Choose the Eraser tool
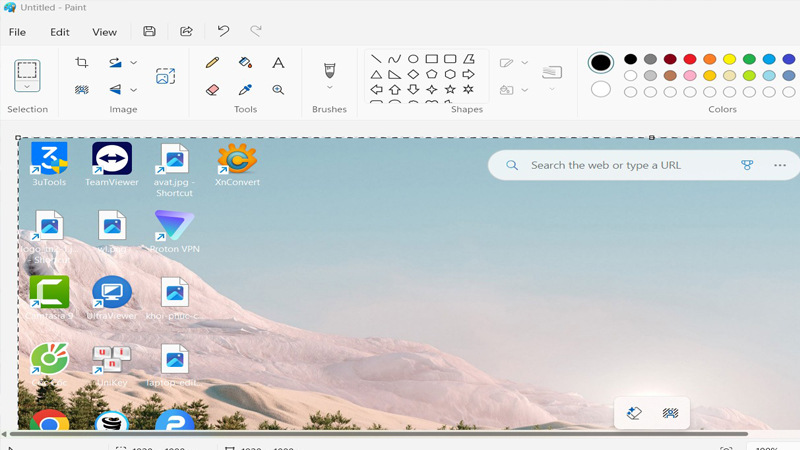This screenshot has height=450, width=800. point(212,89)
